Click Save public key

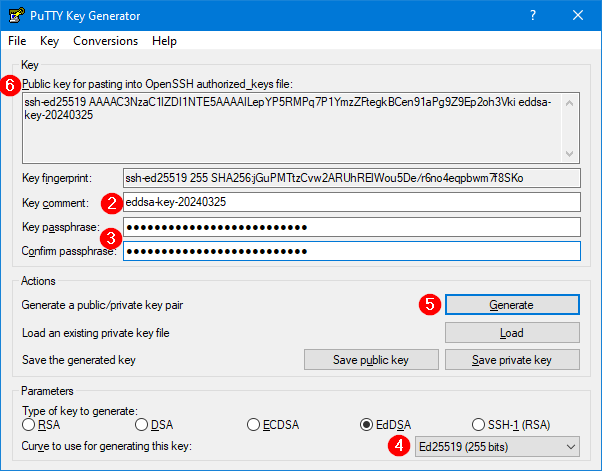click(370, 360)
